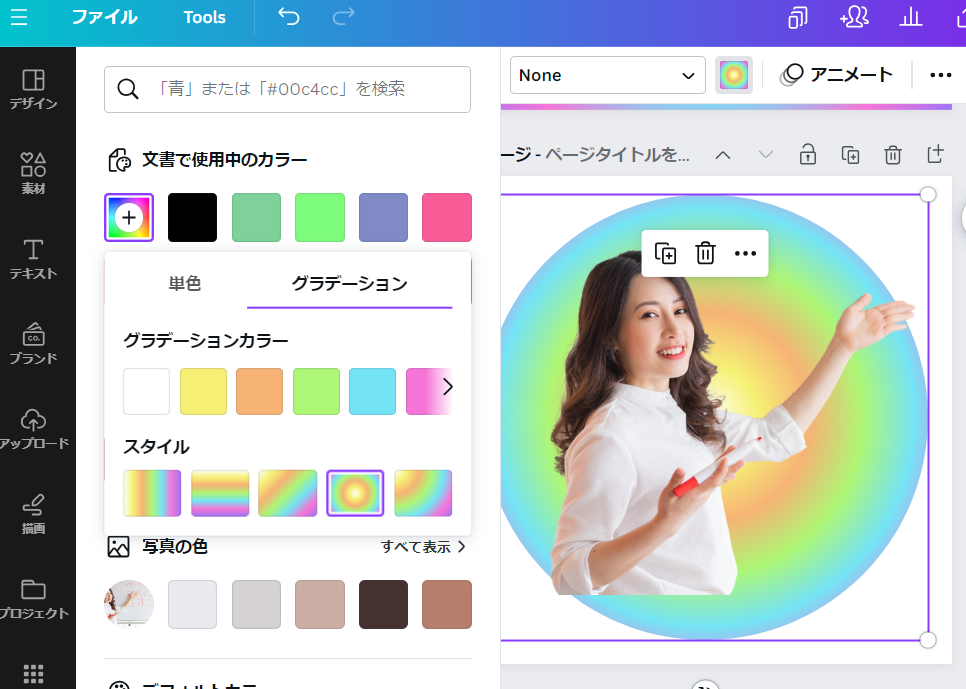Screen dimensions: 966x689
Task: Select the beige photo color swatch
Action: click(320, 604)
